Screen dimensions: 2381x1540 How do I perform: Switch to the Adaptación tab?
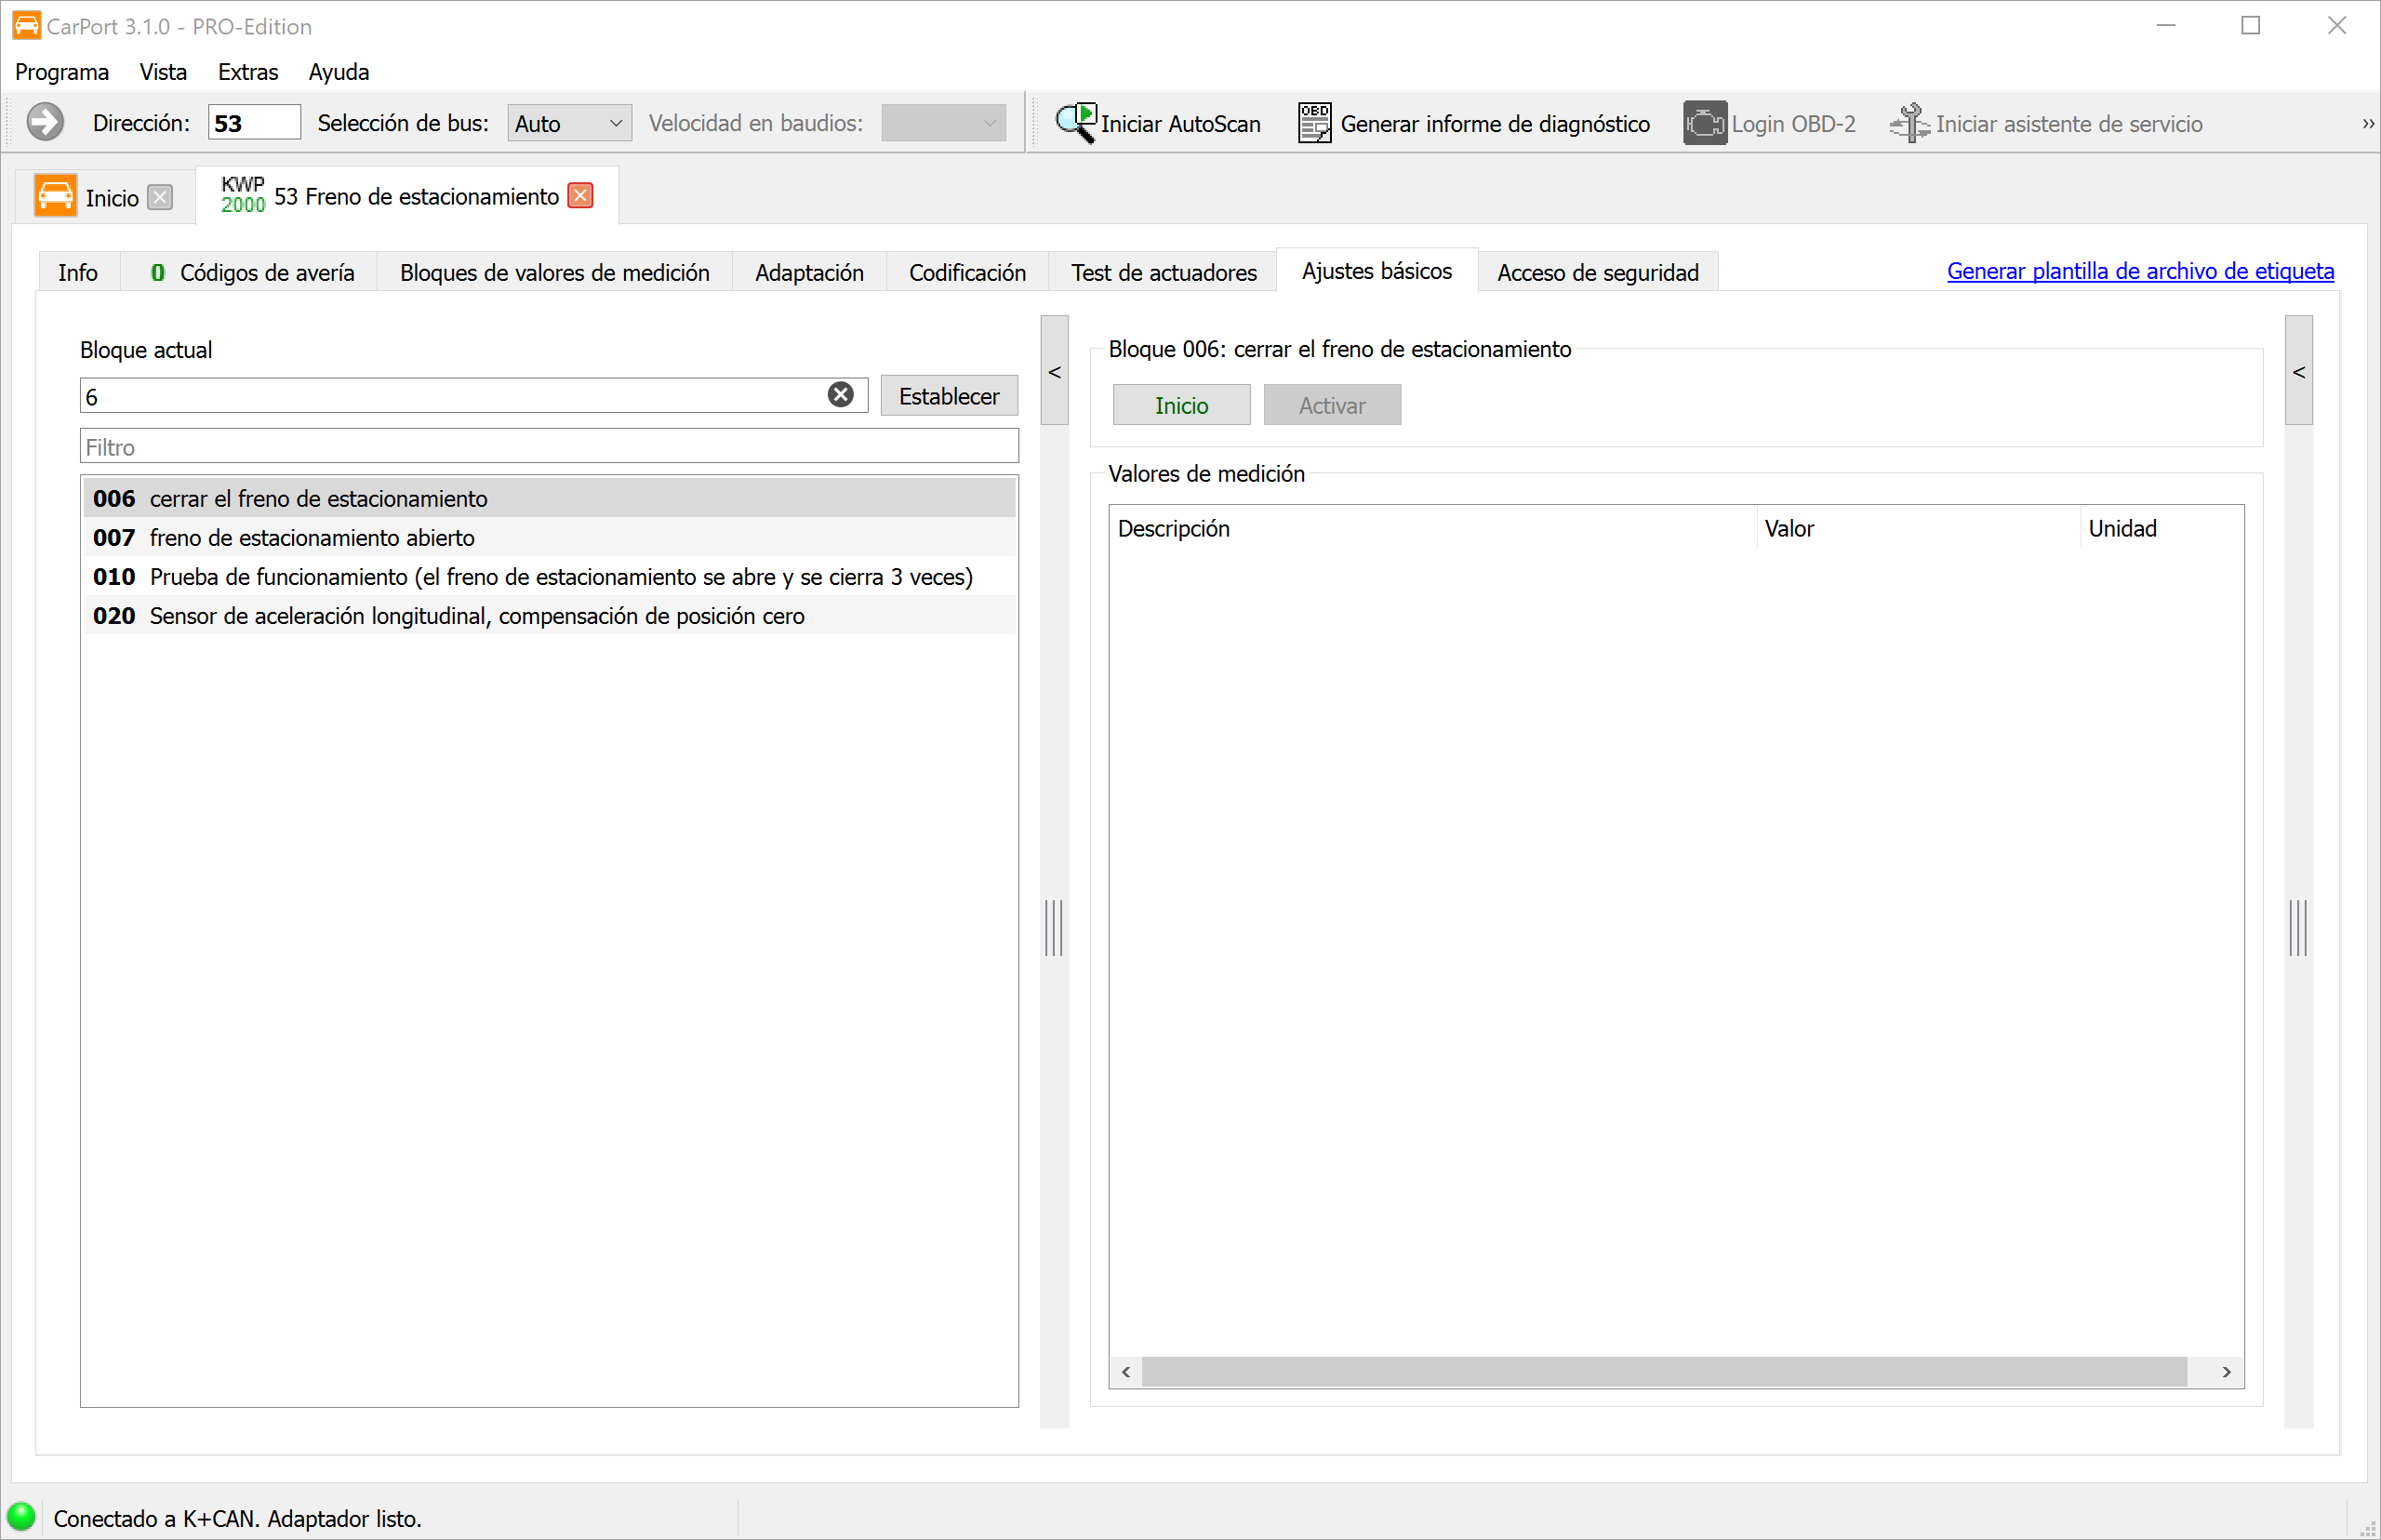(809, 272)
